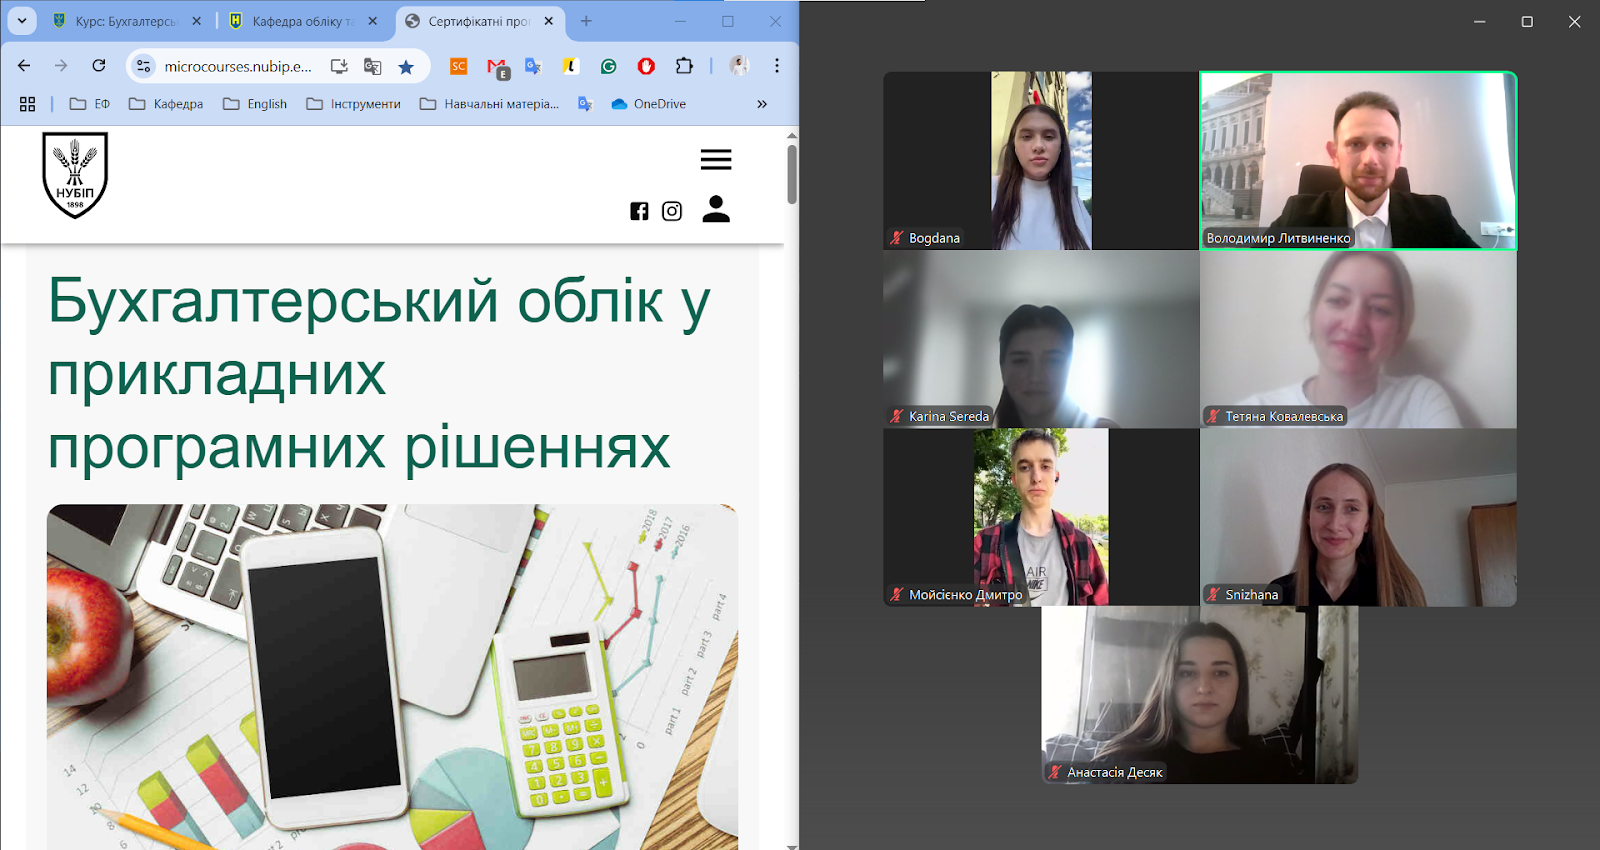Viewport: 1600px width, 850px height.
Task: Open the 'ЕФ' bookmark folder
Action: (x=90, y=104)
